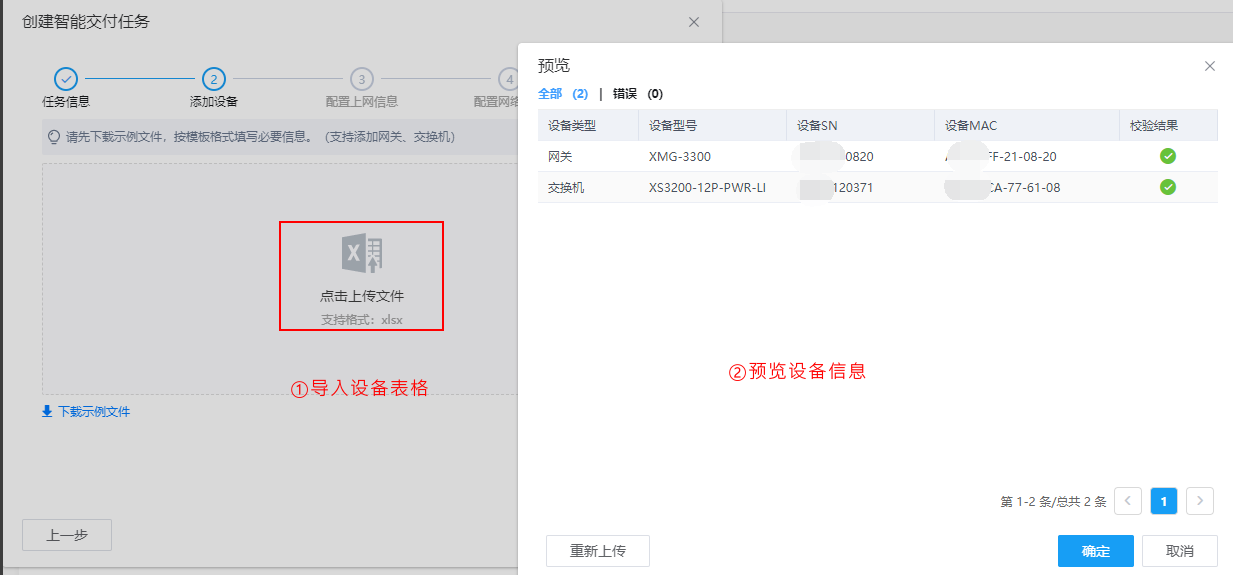Switch to the 全部 (2) tab
Viewport: 1233px width, 575px height.
pyautogui.click(x=562, y=94)
